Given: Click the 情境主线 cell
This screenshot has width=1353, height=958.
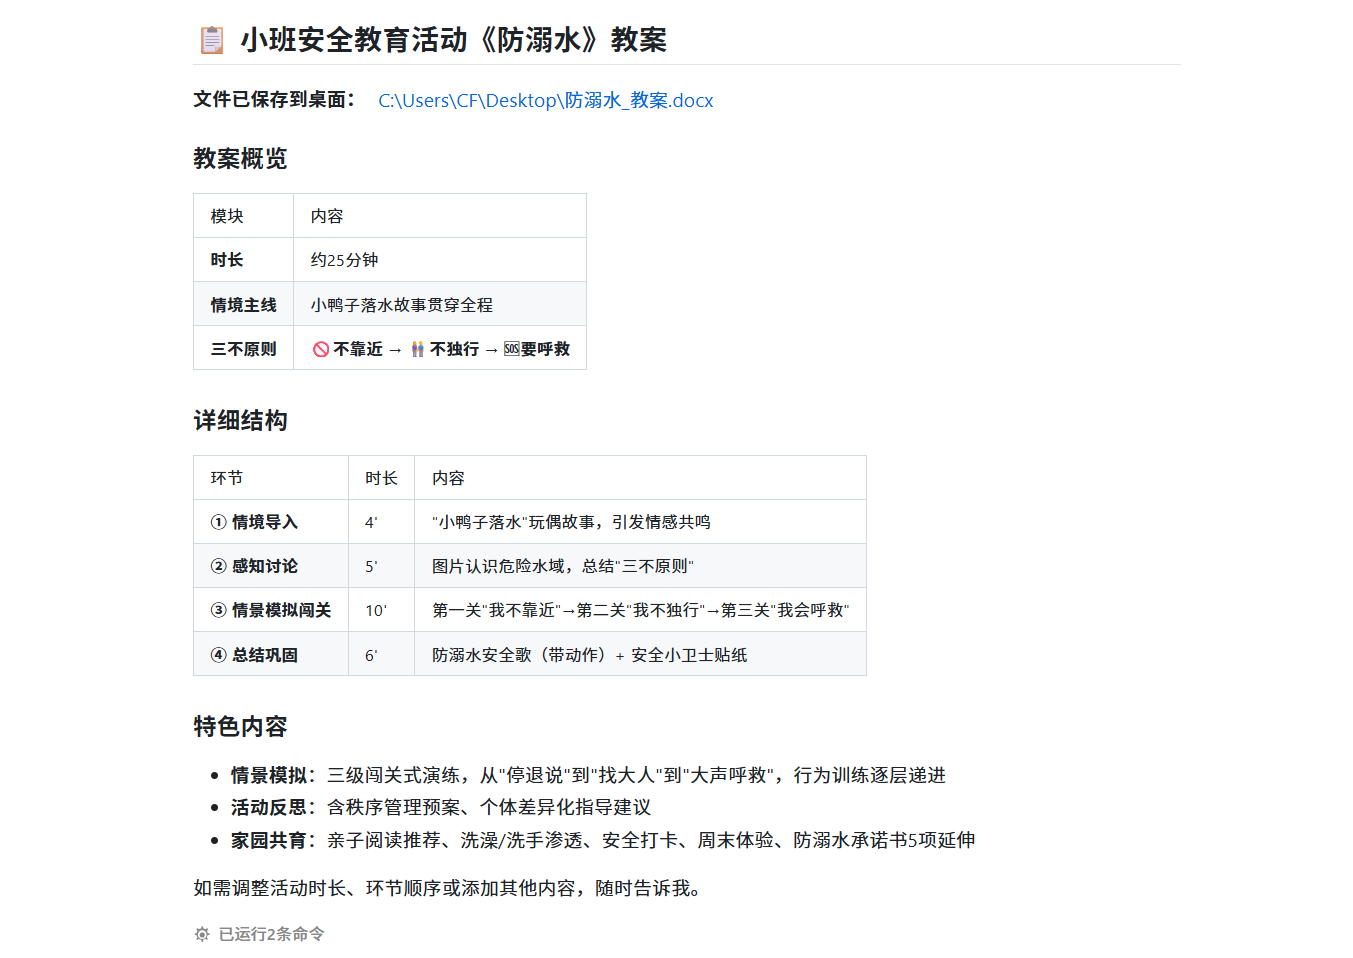Looking at the screenshot, I should tap(243, 305).
